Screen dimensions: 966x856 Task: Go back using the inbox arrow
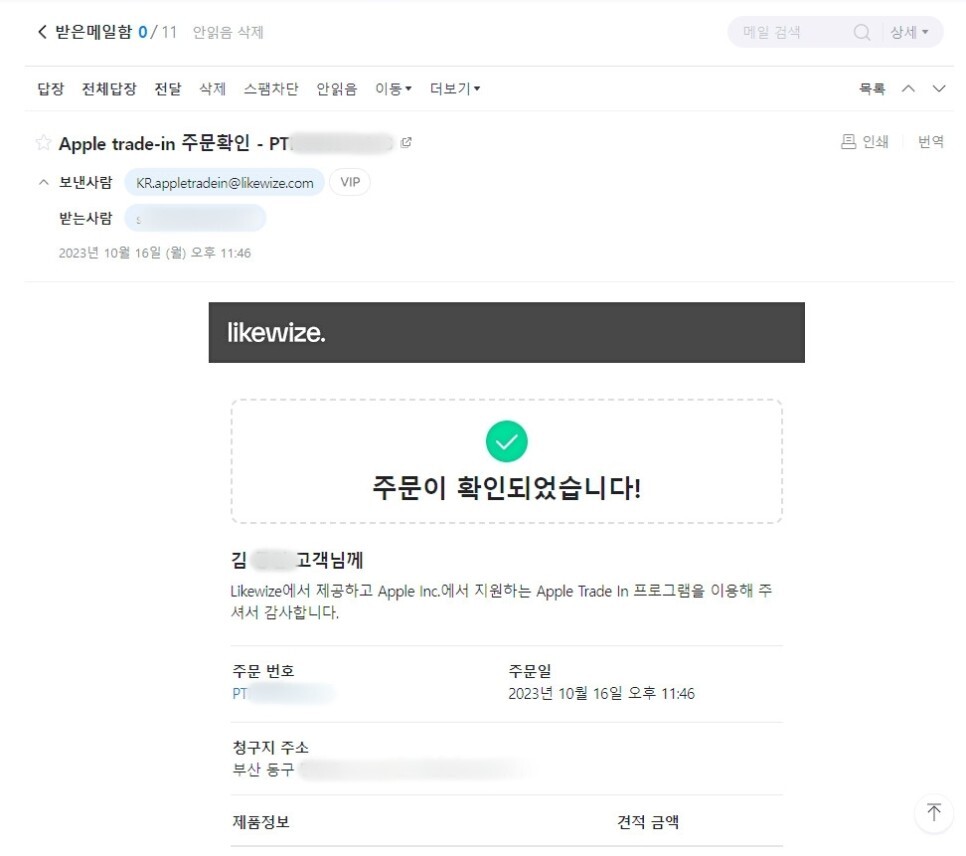(x=42, y=32)
